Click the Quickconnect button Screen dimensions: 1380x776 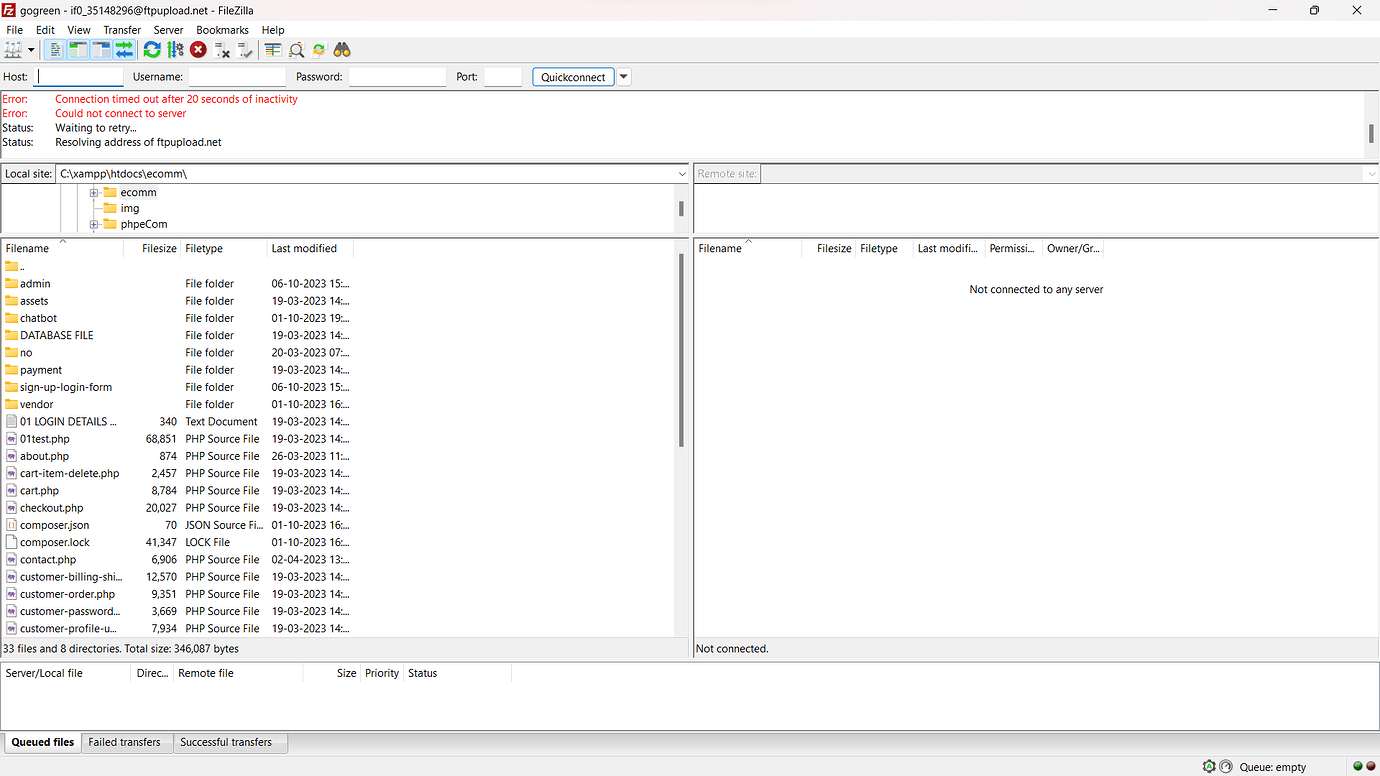pyautogui.click(x=573, y=77)
